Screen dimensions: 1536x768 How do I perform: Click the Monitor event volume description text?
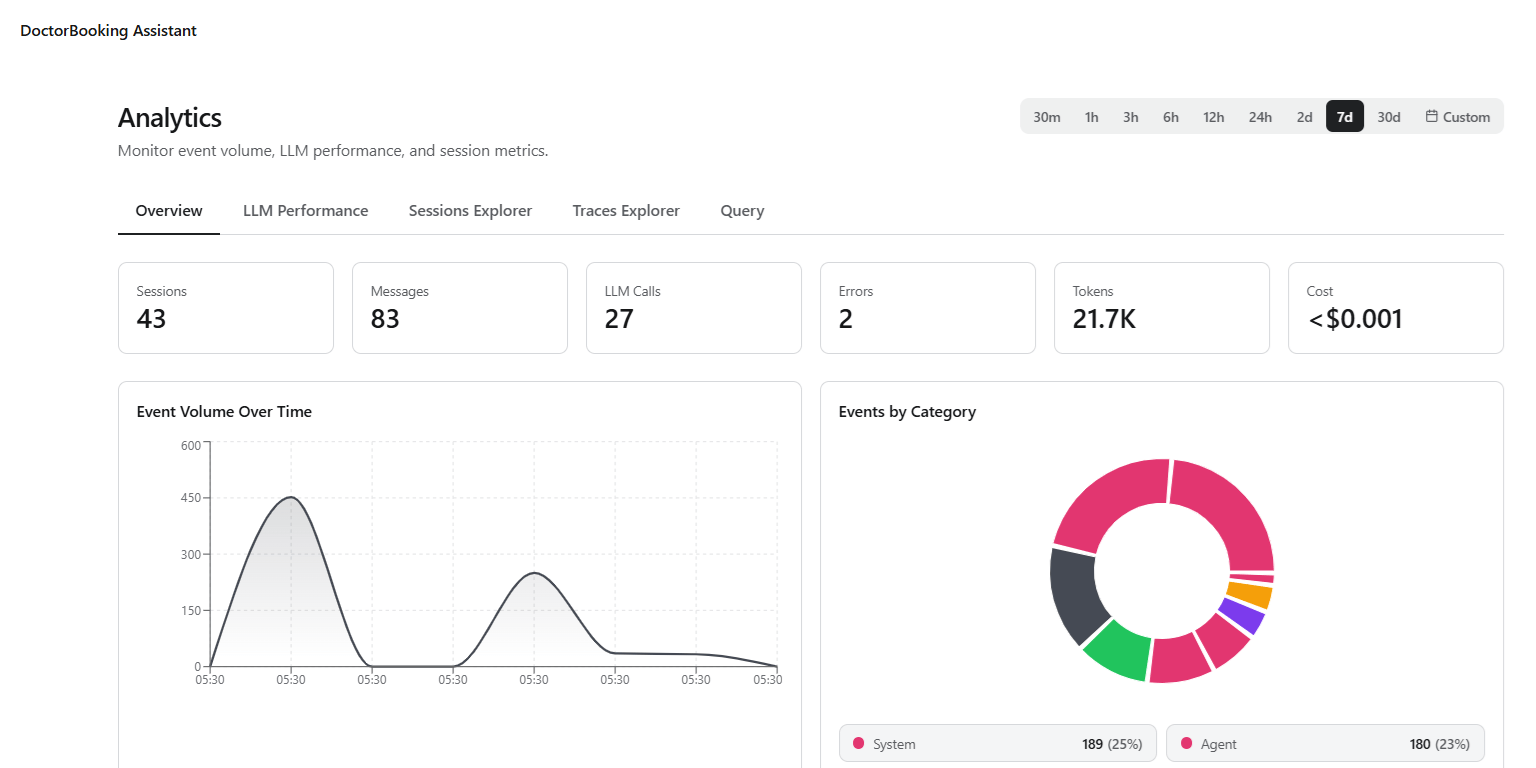pos(333,152)
